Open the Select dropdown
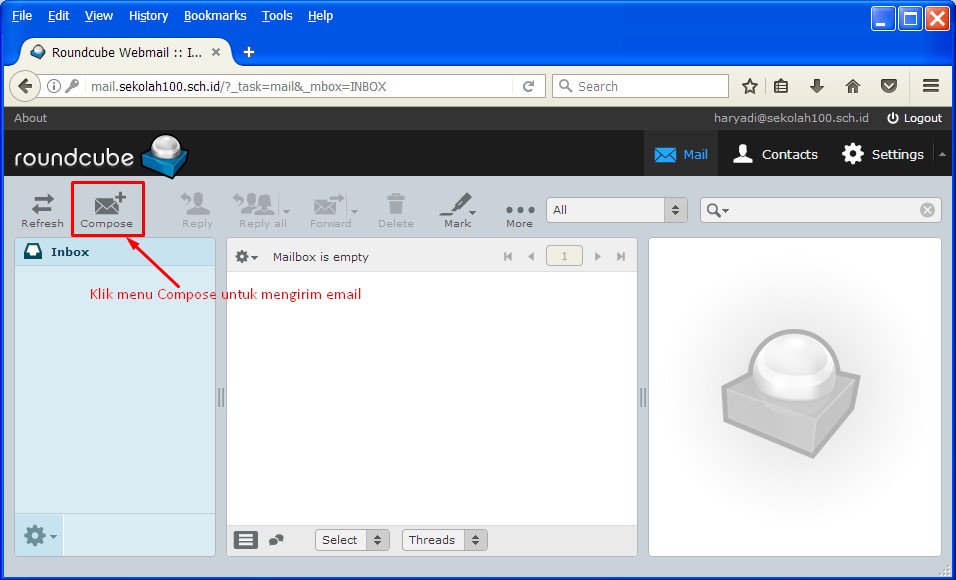The width and height of the screenshot is (956, 580). tap(352, 540)
